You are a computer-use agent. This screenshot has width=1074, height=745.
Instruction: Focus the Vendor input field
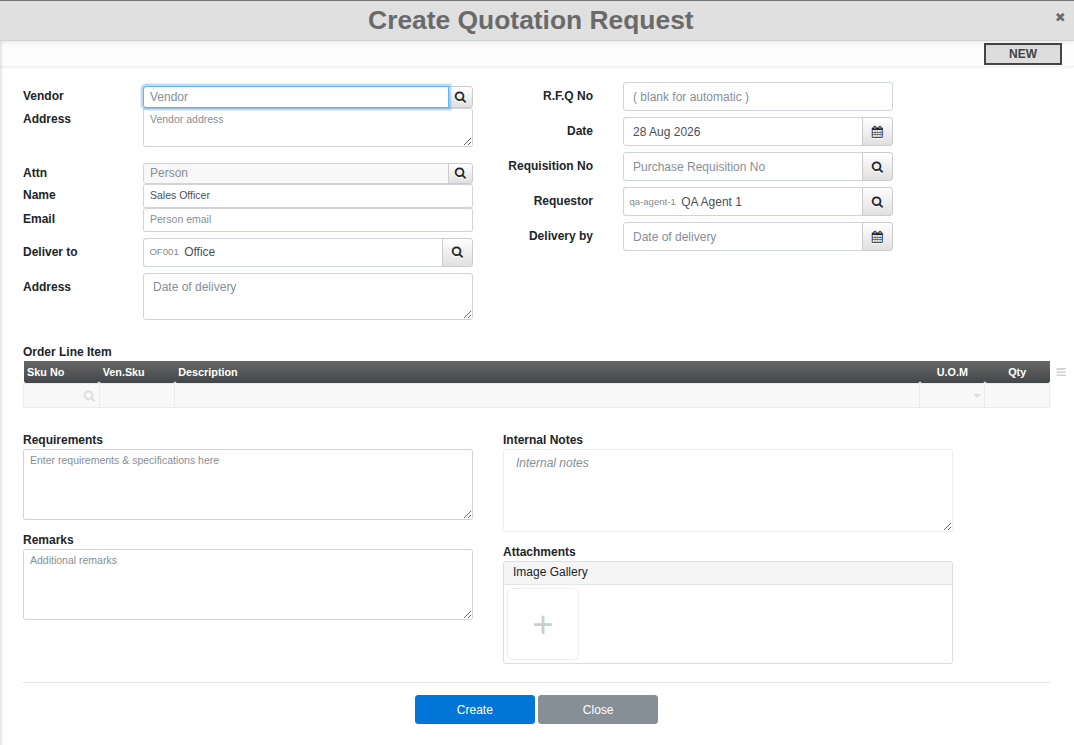(296, 97)
